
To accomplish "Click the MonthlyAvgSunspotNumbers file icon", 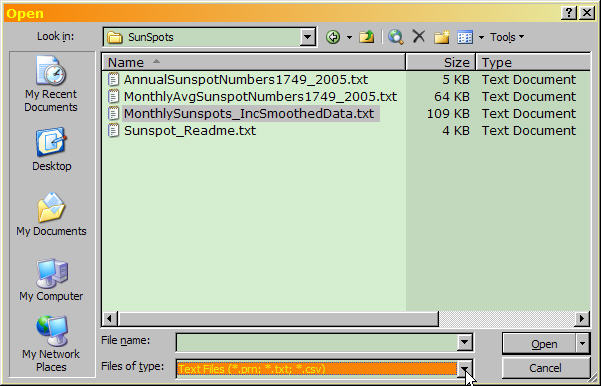I will [113, 97].
